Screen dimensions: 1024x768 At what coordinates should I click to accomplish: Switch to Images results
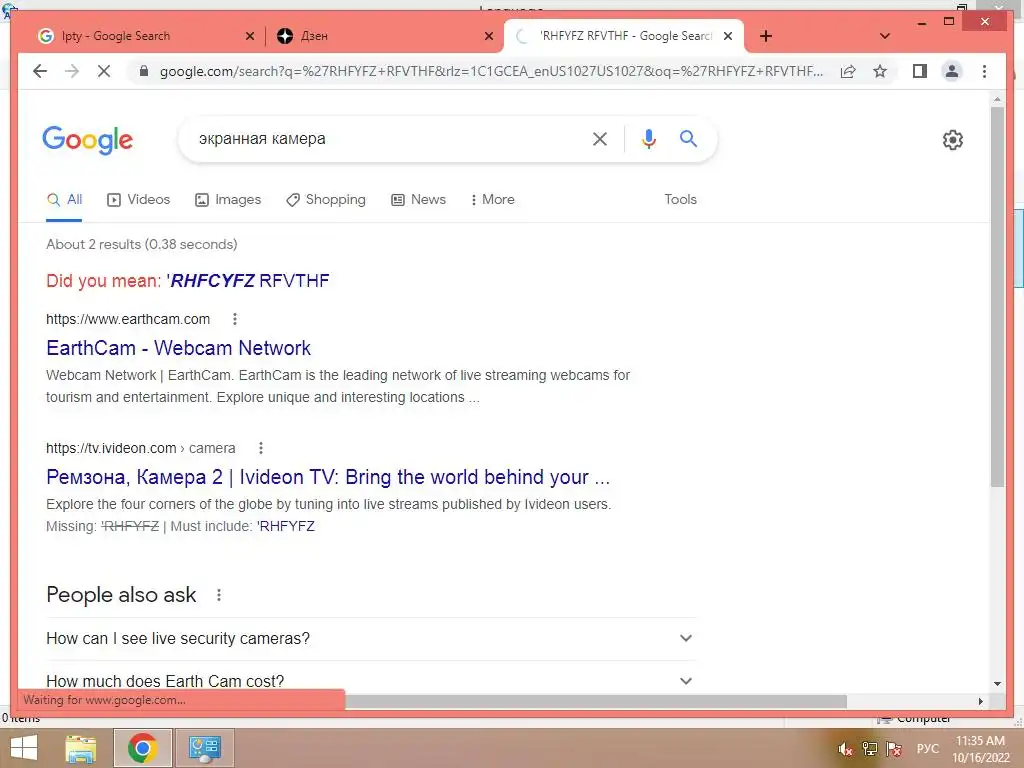228,199
